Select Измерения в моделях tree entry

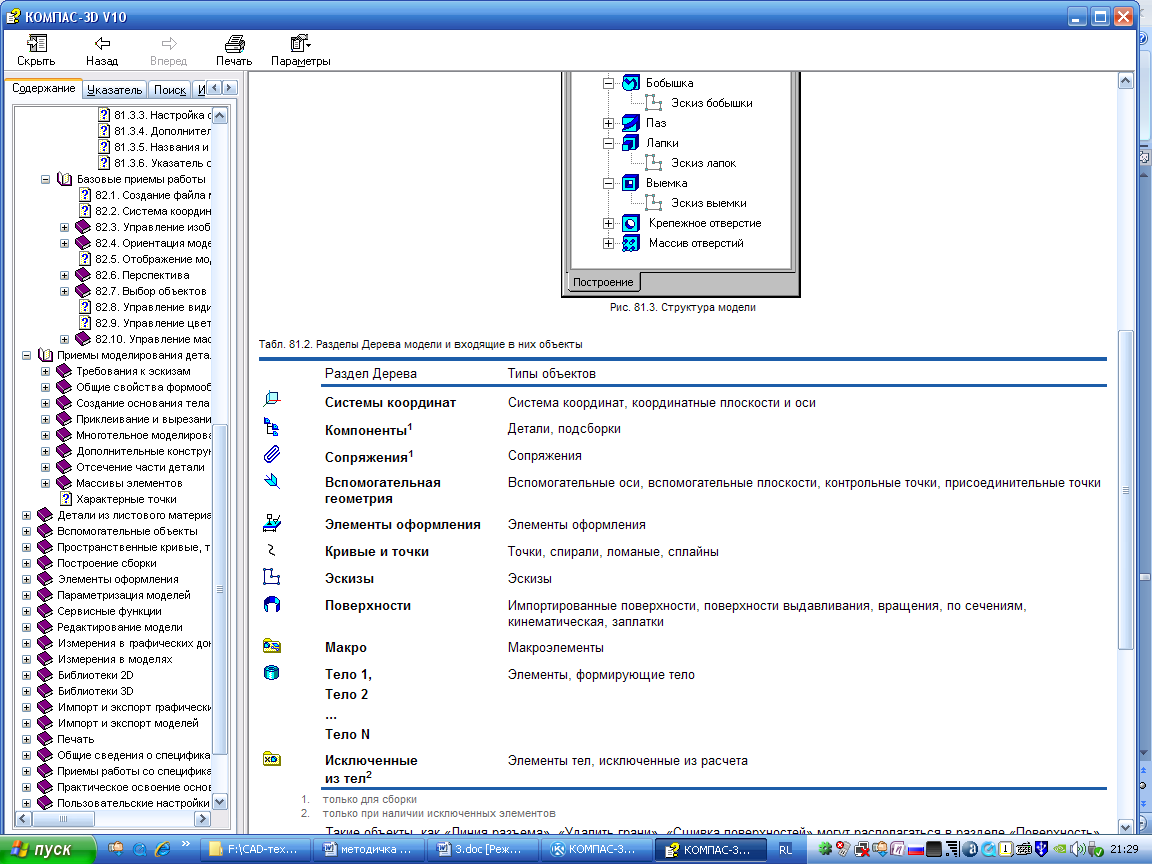point(115,660)
